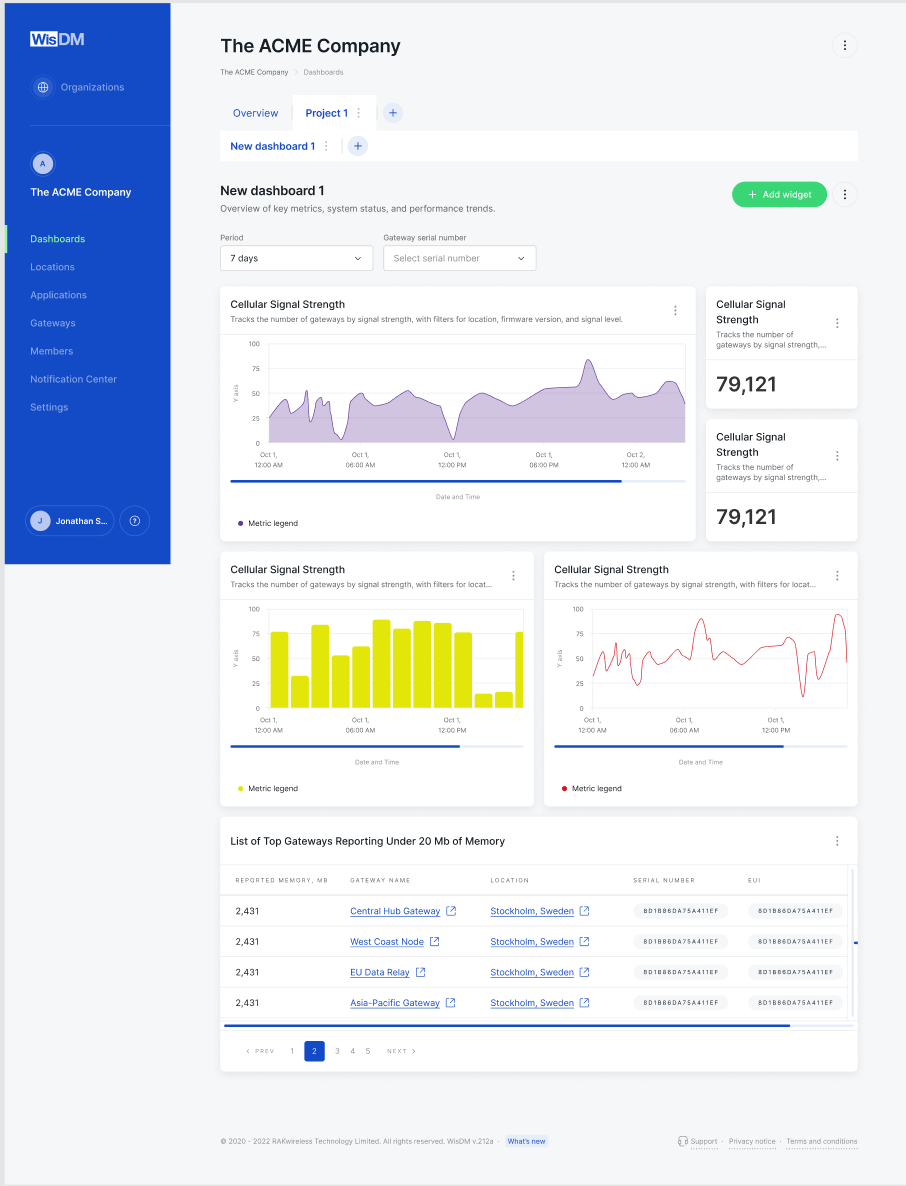Viewport: 906px width, 1186px height.
Task: Select the Project 1 tab
Action: (x=327, y=113)
